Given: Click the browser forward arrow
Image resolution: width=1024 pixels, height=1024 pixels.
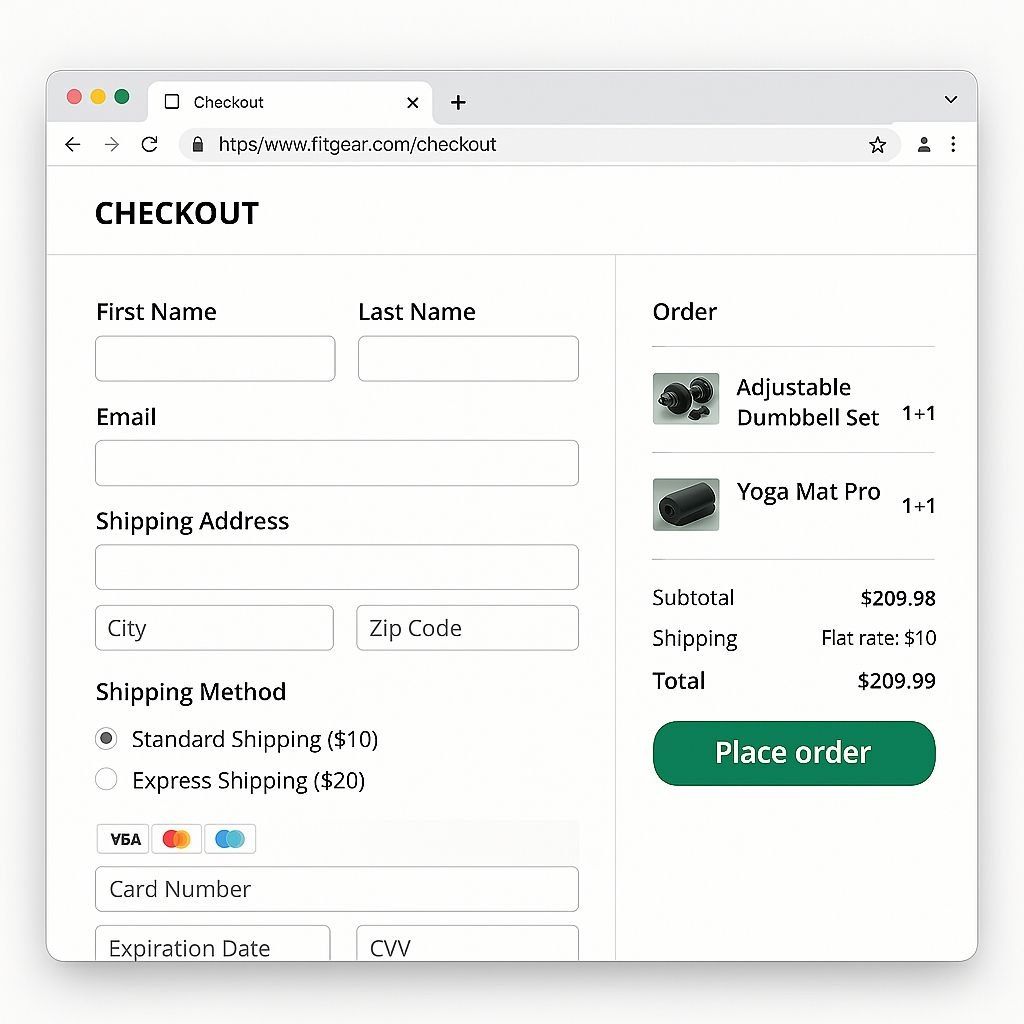Looking at the screenshot, I should point(112,145).
